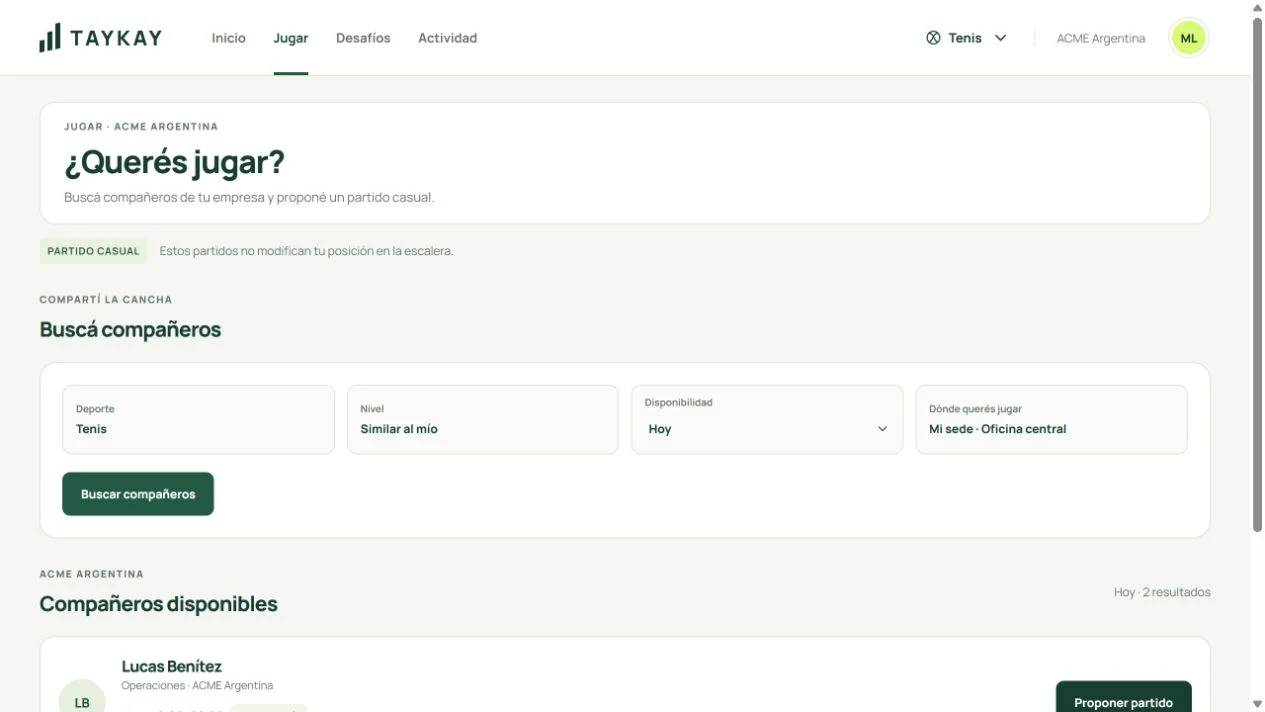Click the "Hoy · 2 resultados" text

click(1162, 592)
